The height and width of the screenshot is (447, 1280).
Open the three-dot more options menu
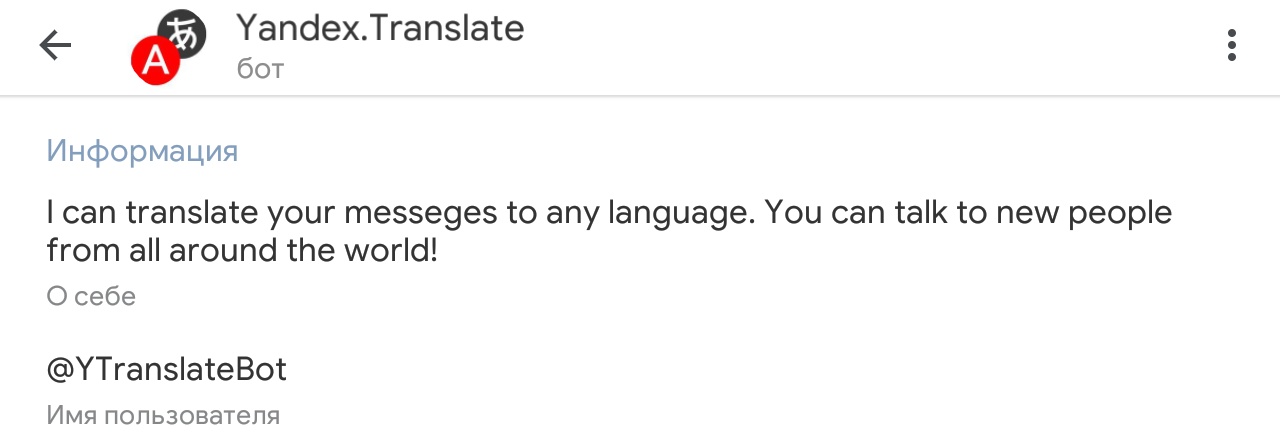pos(1231,45)
